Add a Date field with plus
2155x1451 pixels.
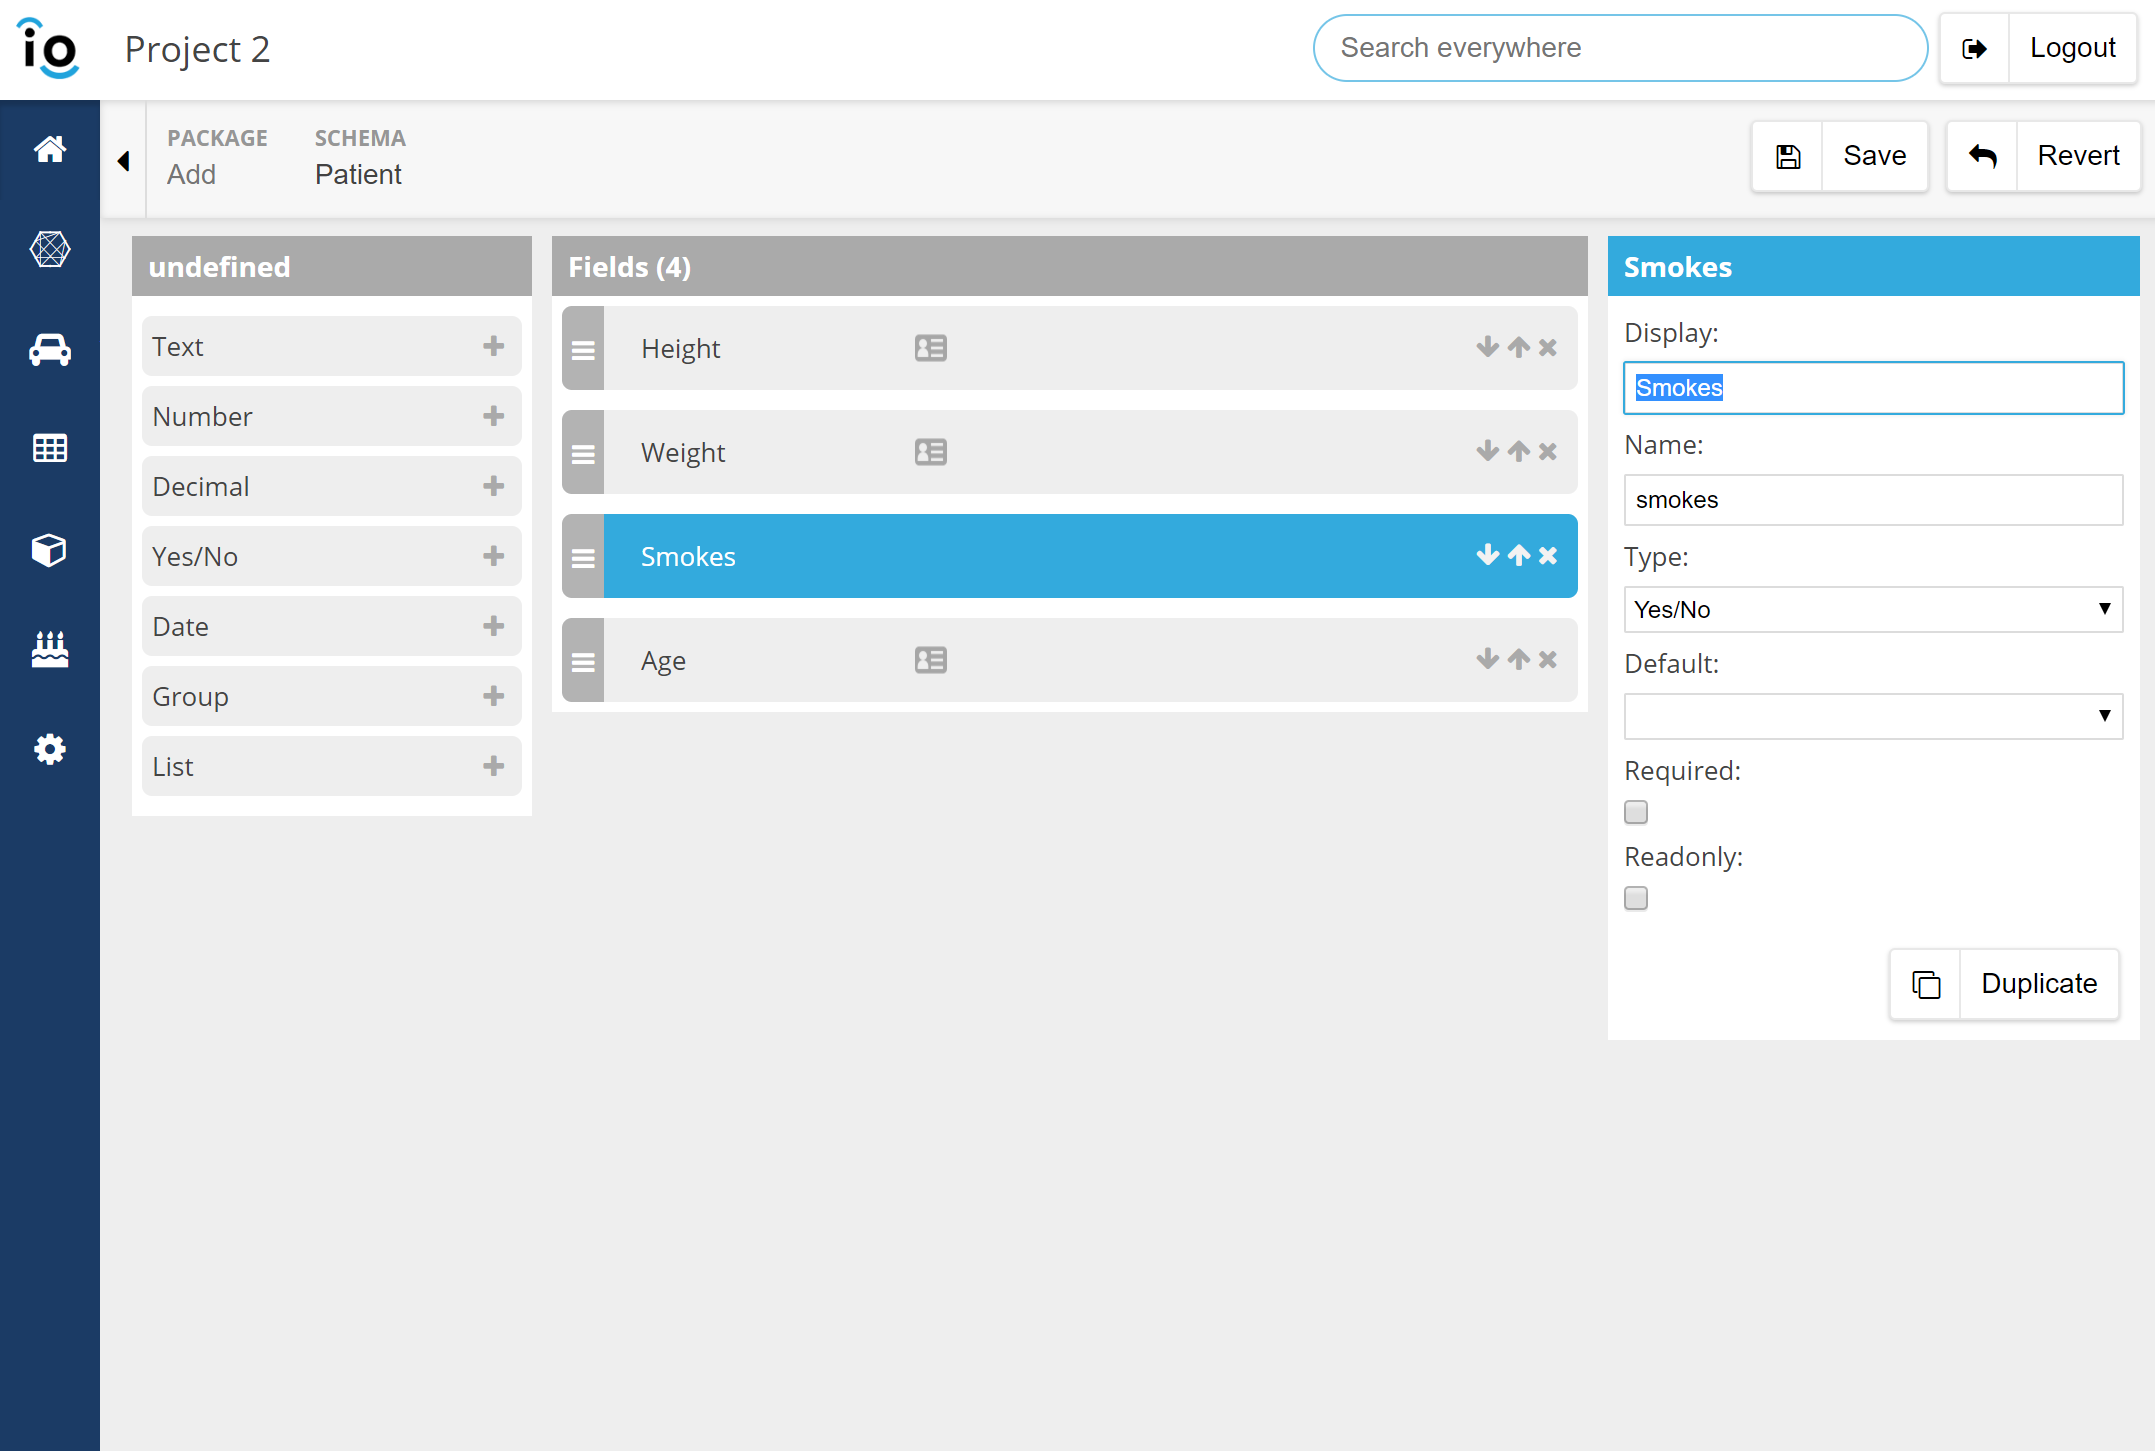[494, 626]
